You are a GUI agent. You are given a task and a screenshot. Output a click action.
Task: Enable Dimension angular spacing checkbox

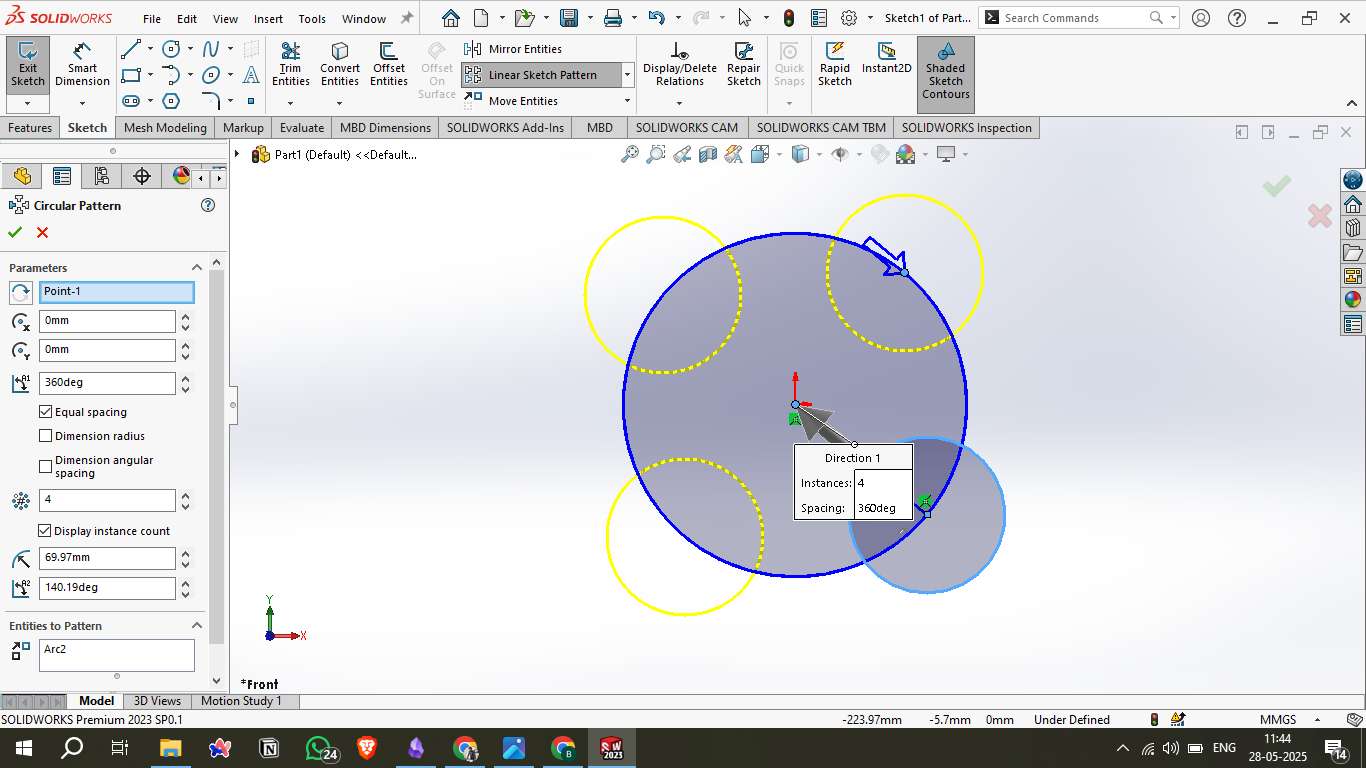click(x=46, y=466)
